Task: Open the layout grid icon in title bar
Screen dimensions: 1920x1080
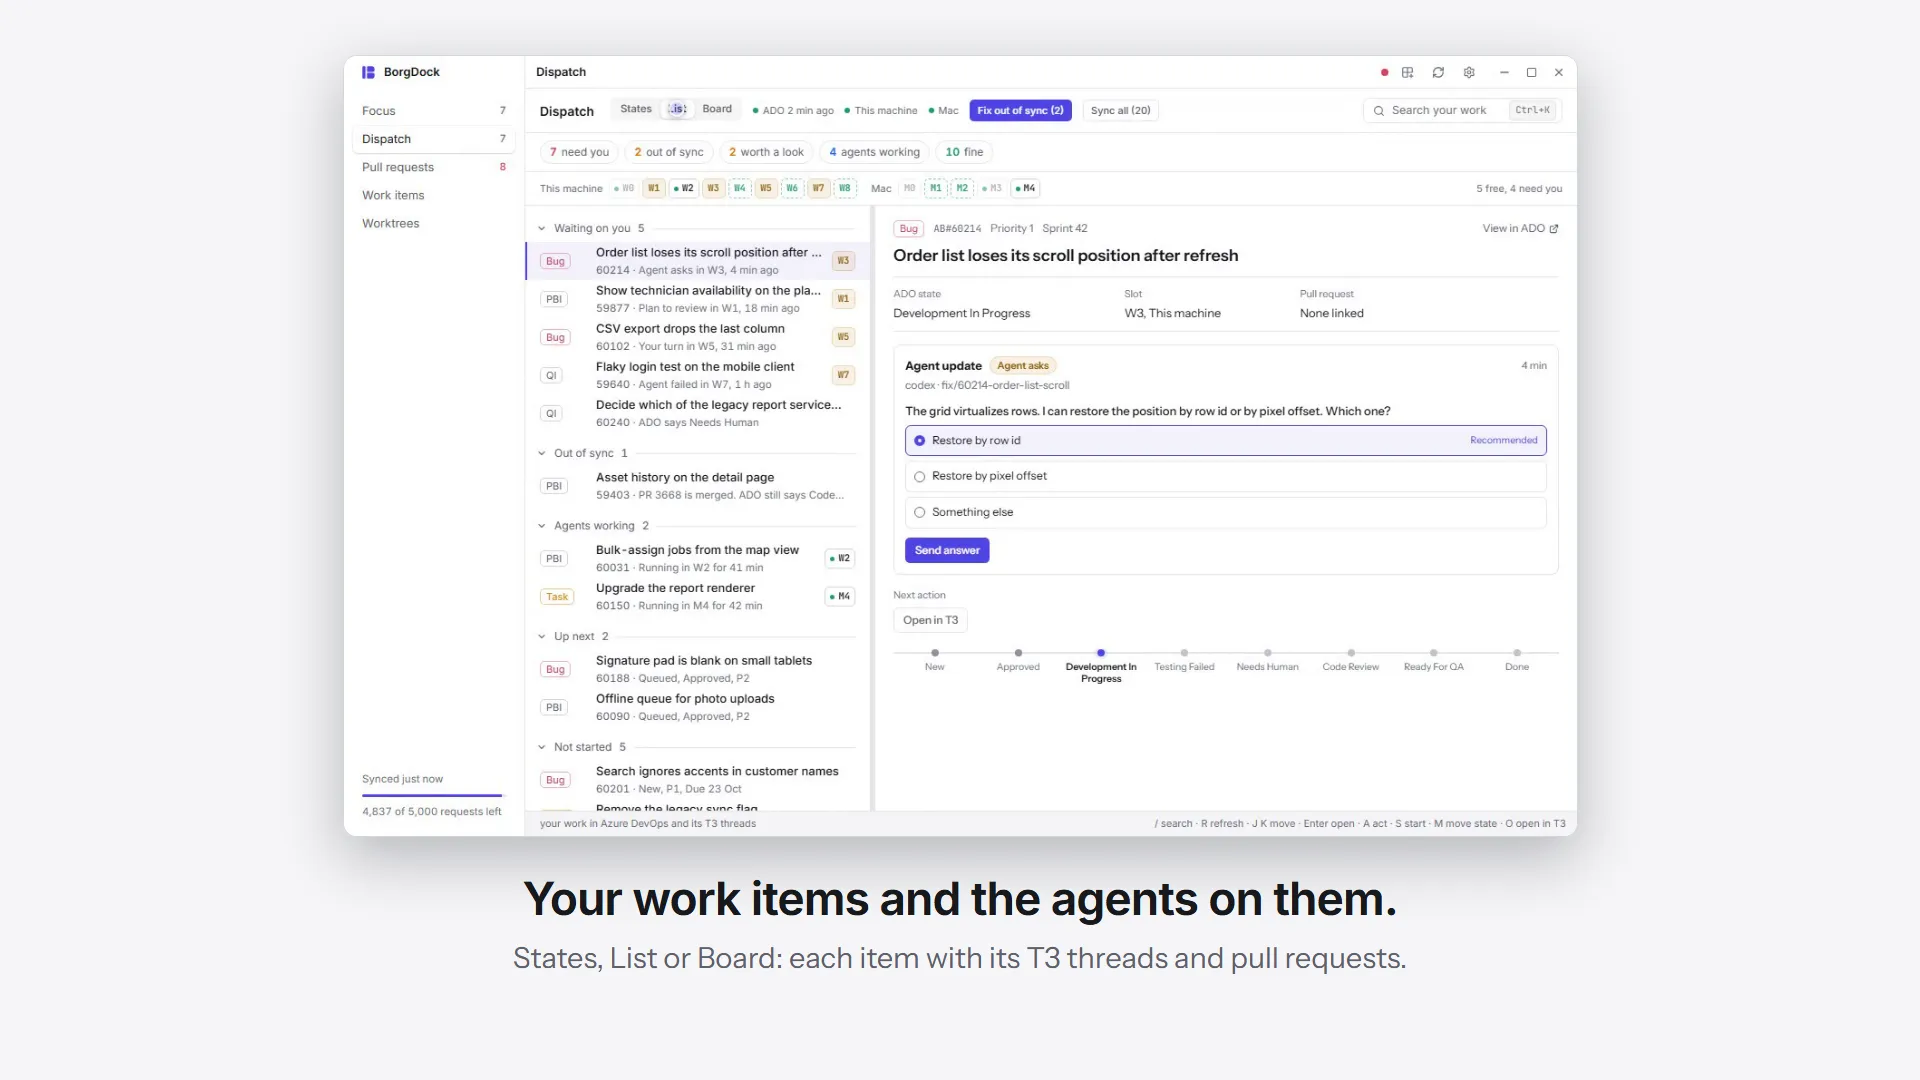Action: 1407,72
